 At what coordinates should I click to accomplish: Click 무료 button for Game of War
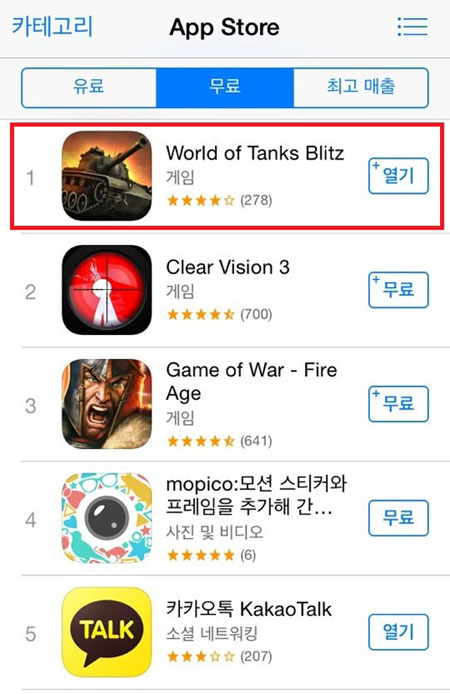pyautogui.click(x=398, y=404)
